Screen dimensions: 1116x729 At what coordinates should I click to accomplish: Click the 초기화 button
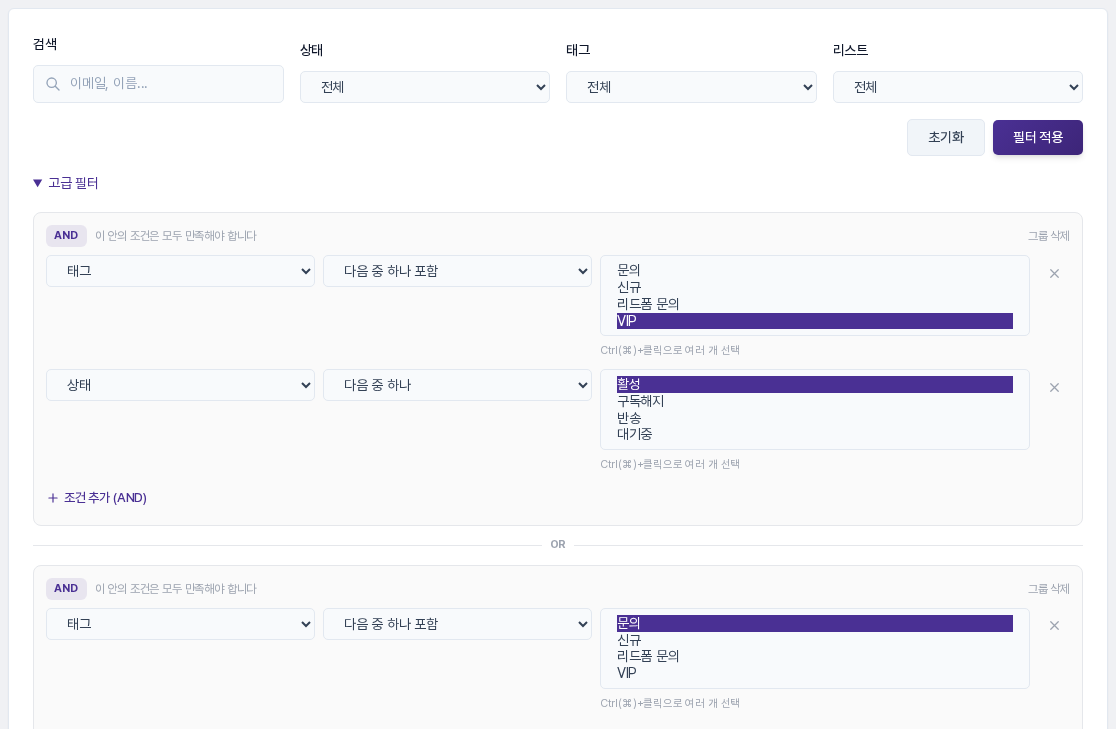[945, 137]
